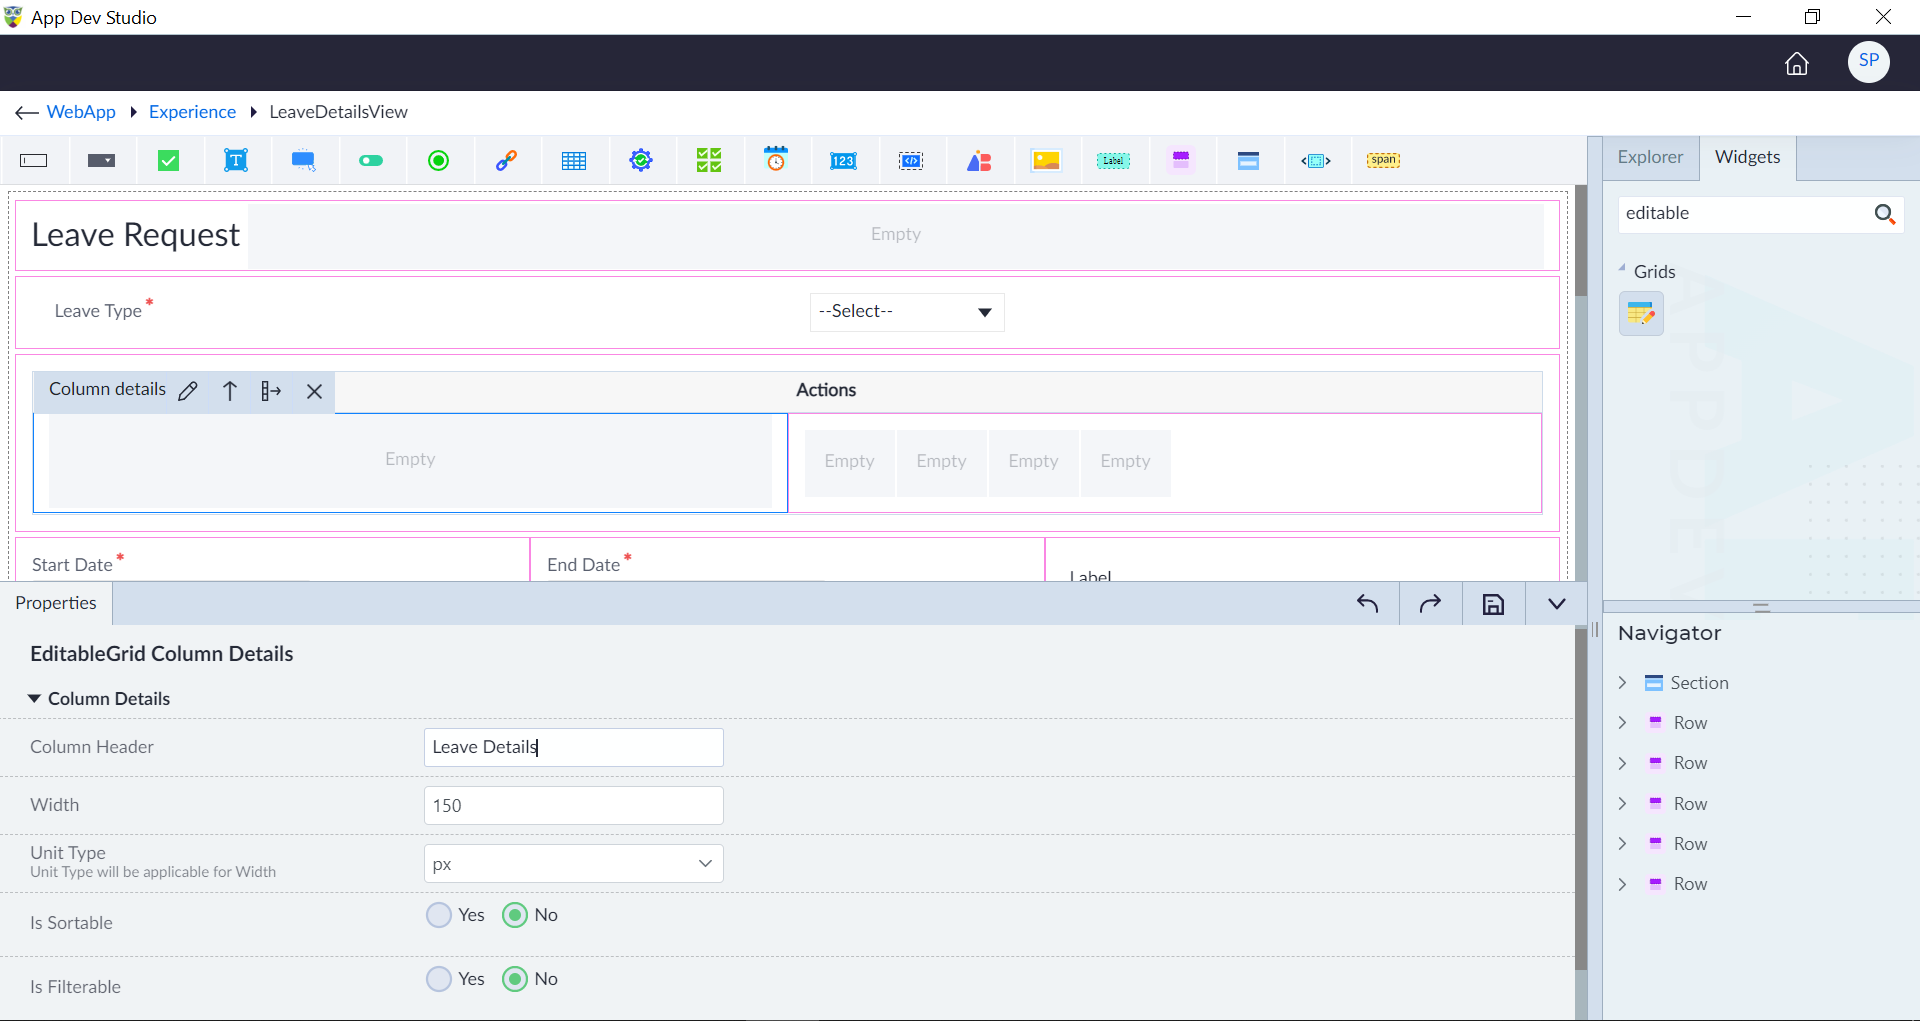Select the date time picker widget icon

pyautogui.click(x=776, y=160)
